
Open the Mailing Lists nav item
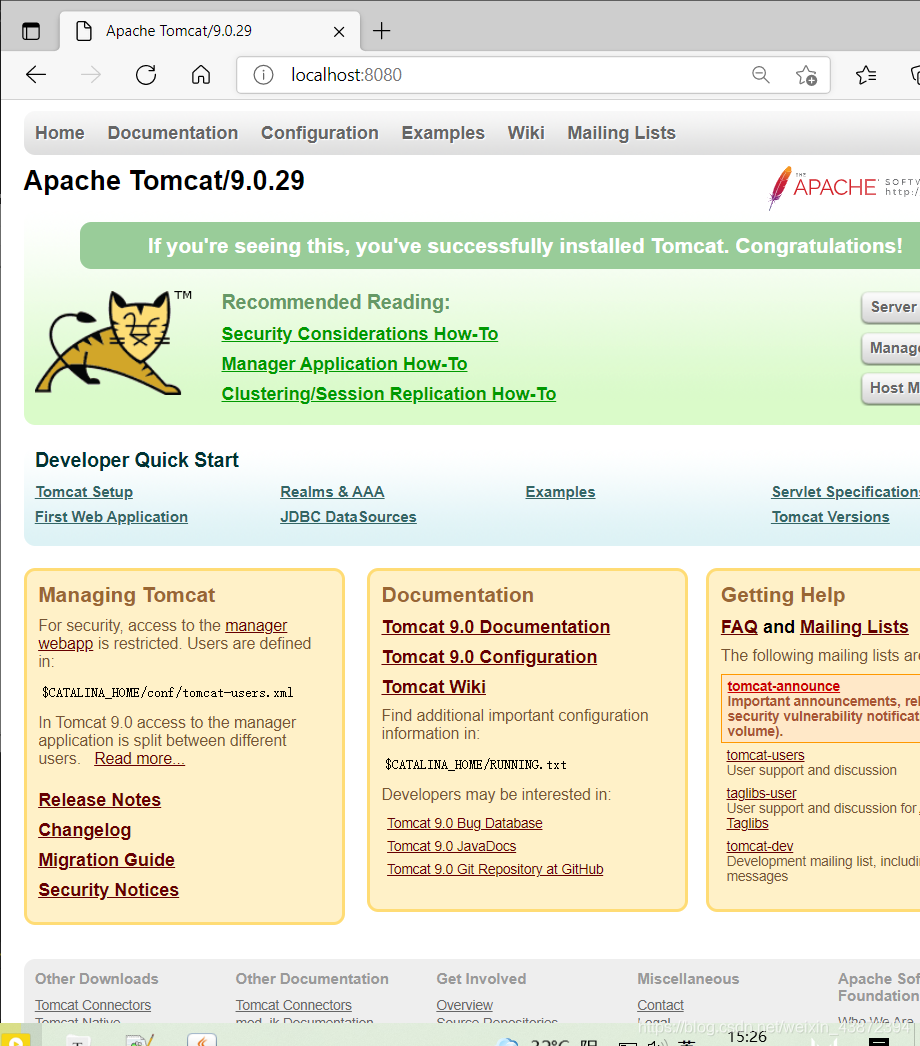[x=621, y=133]
